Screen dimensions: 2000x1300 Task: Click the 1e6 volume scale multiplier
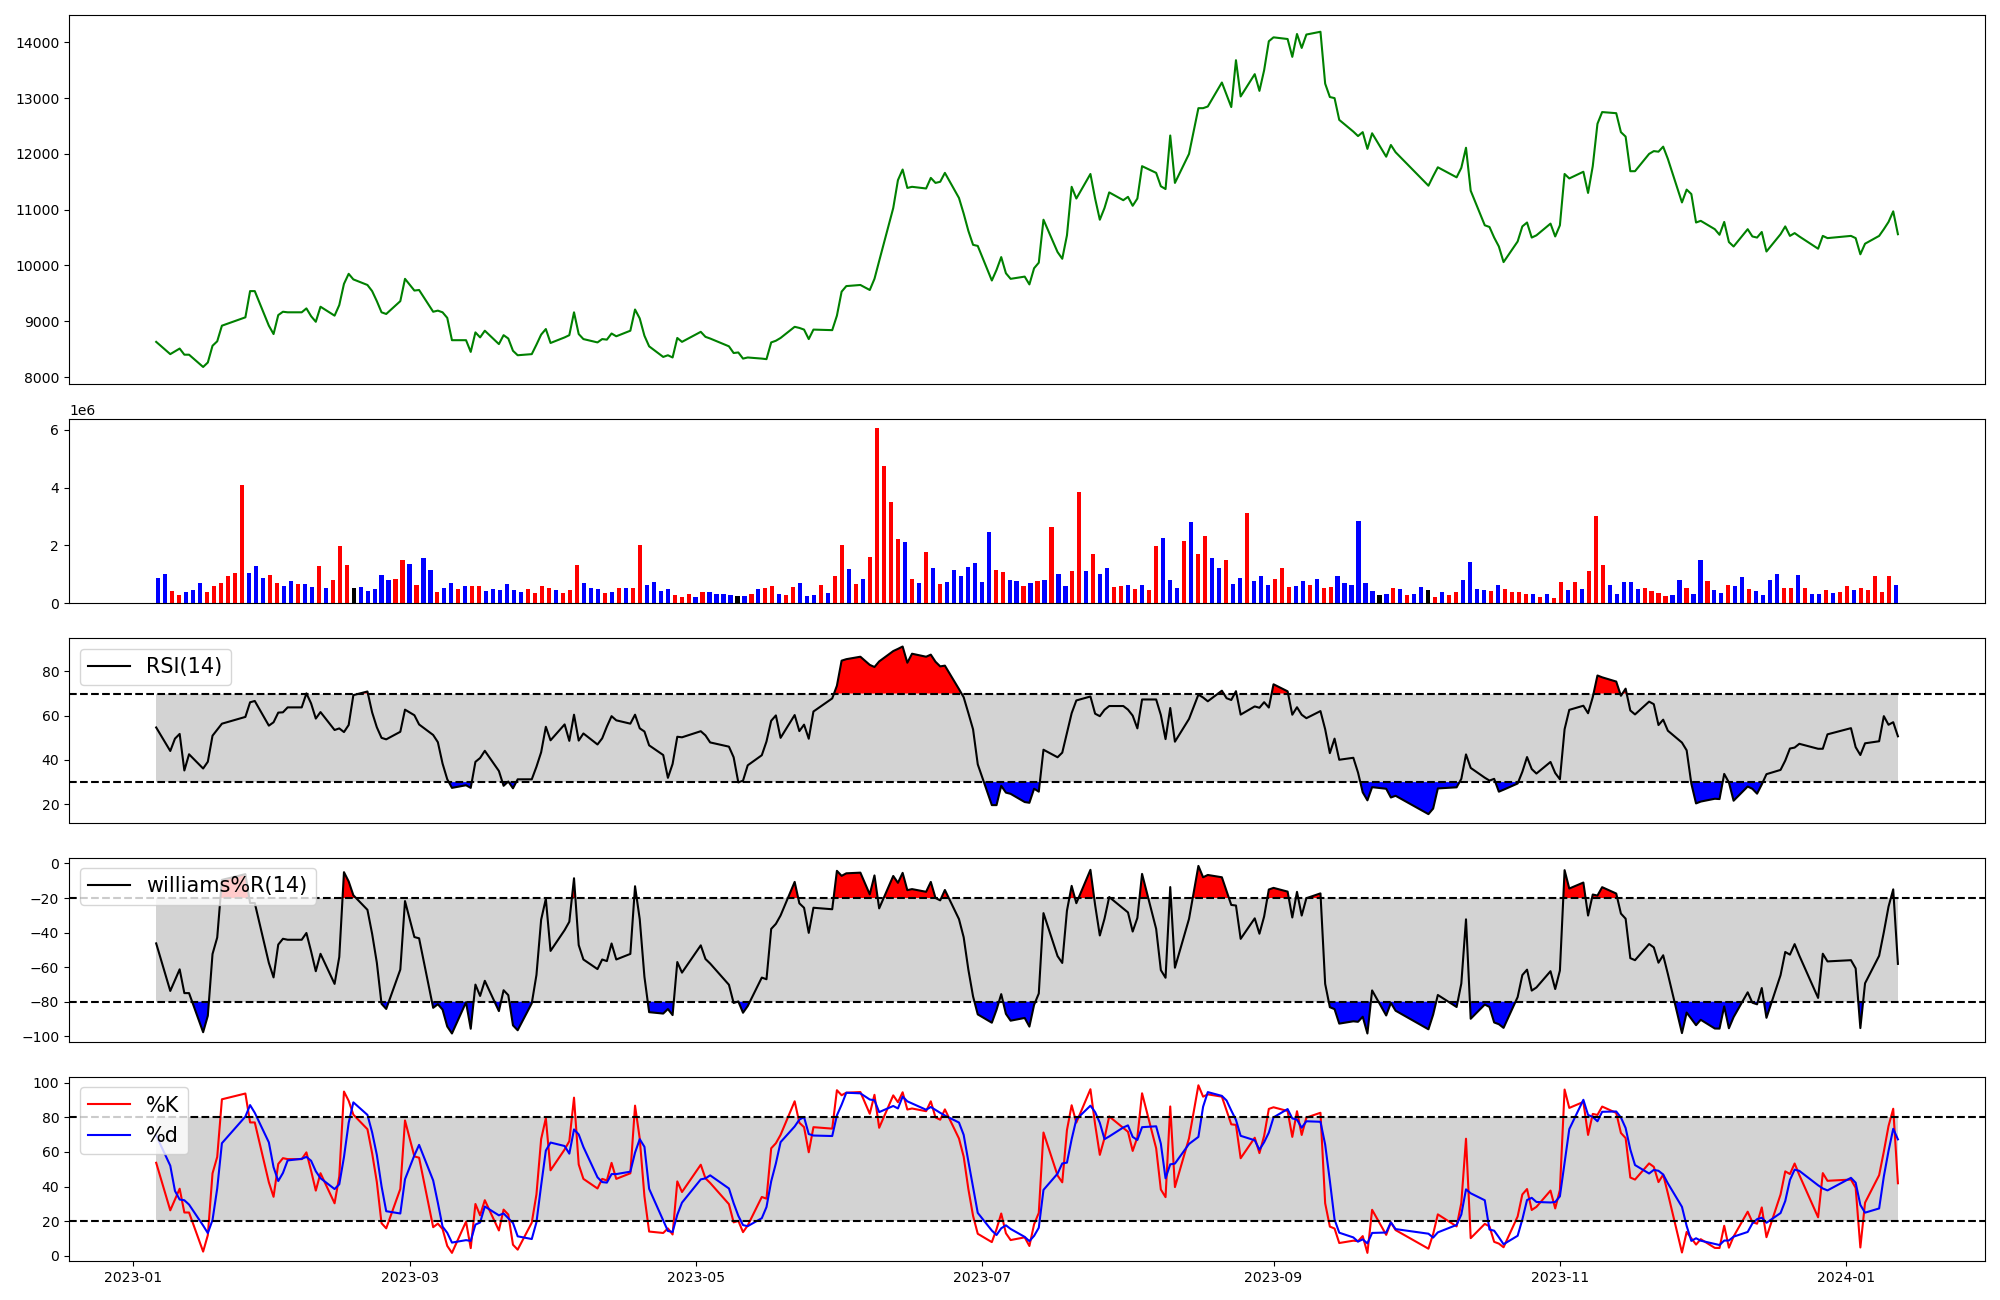click(82, 411)
